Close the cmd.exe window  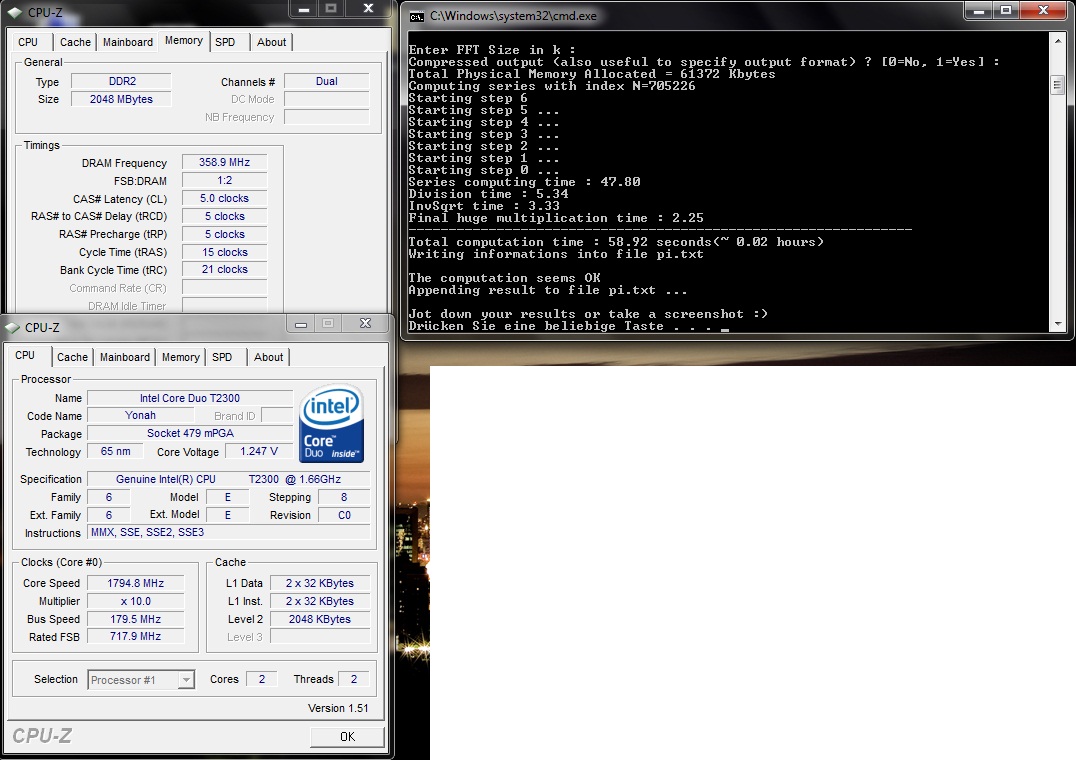click(x=1044, y=10)
